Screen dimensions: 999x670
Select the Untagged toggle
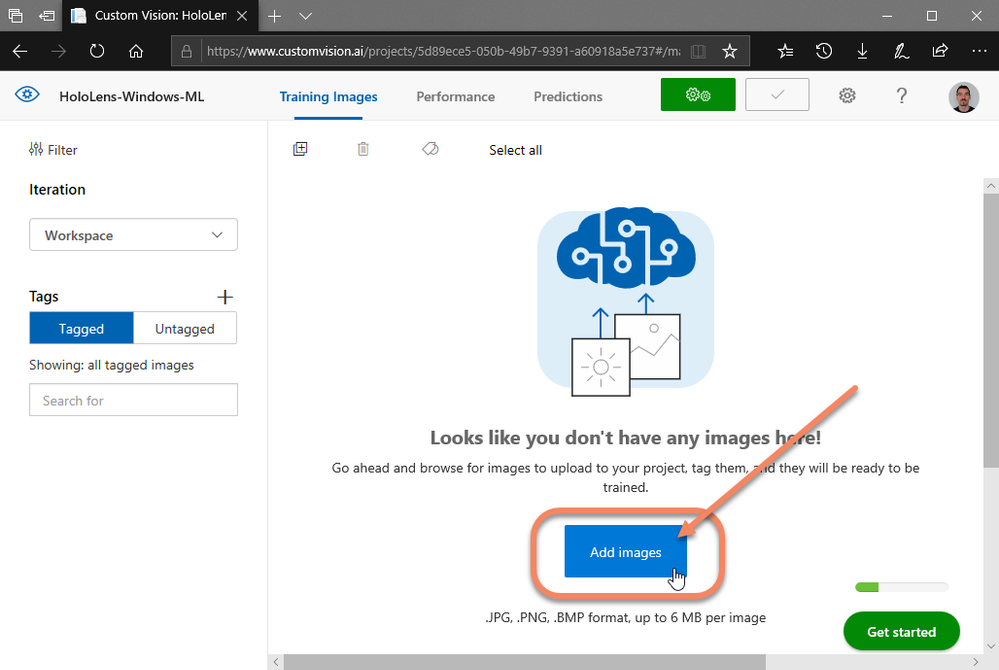(185, 329)
